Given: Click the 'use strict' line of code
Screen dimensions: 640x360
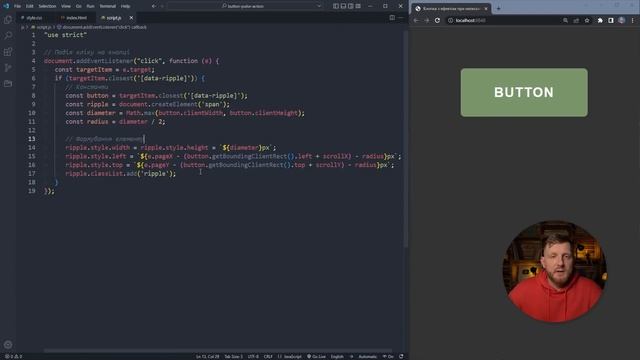Looking at the screenshot, I should pyautogui.click(x=65, y=35).
